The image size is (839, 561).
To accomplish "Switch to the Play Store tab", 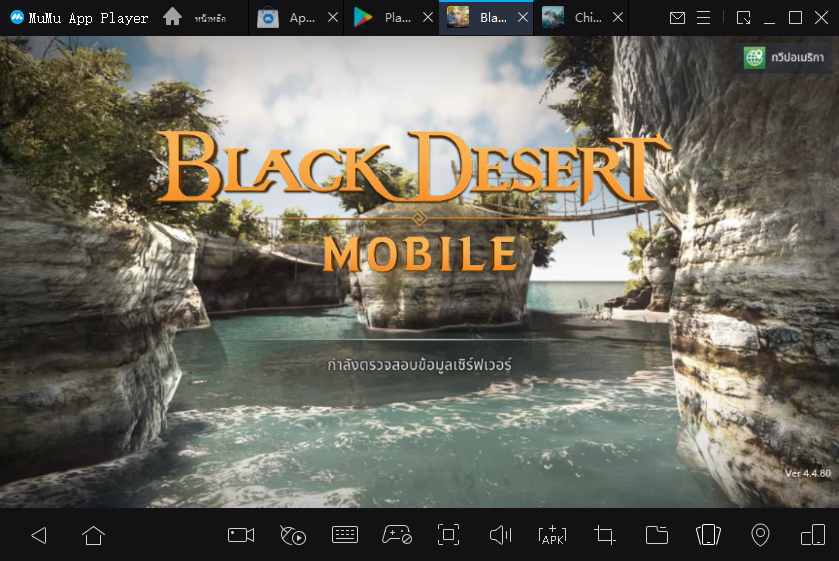I will [387, 18].
